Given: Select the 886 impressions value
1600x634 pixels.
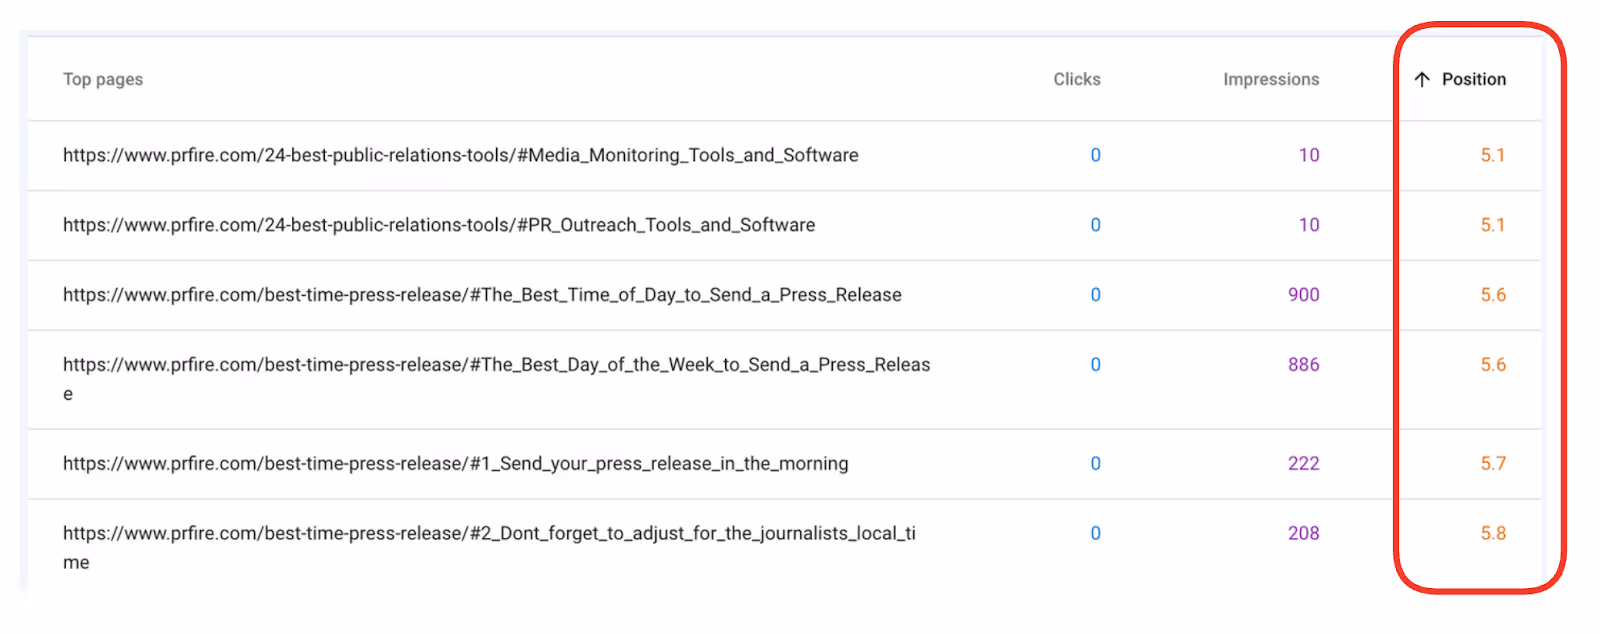Looking at the screenshot, I should point(1304,365).
